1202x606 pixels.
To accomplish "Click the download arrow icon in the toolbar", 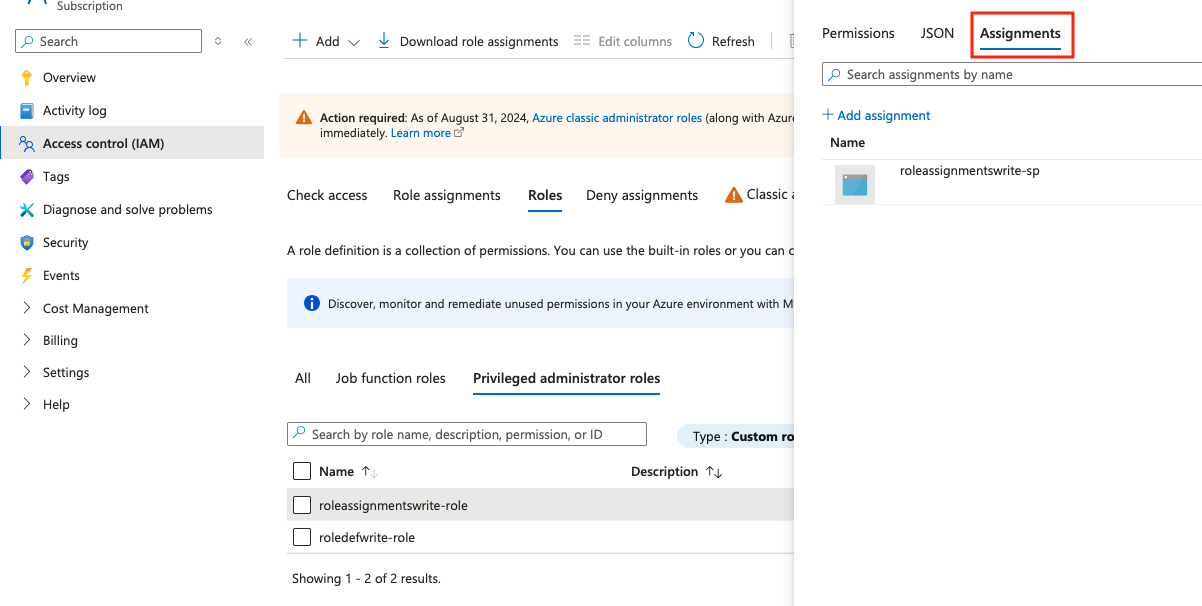I will [384, 41].
